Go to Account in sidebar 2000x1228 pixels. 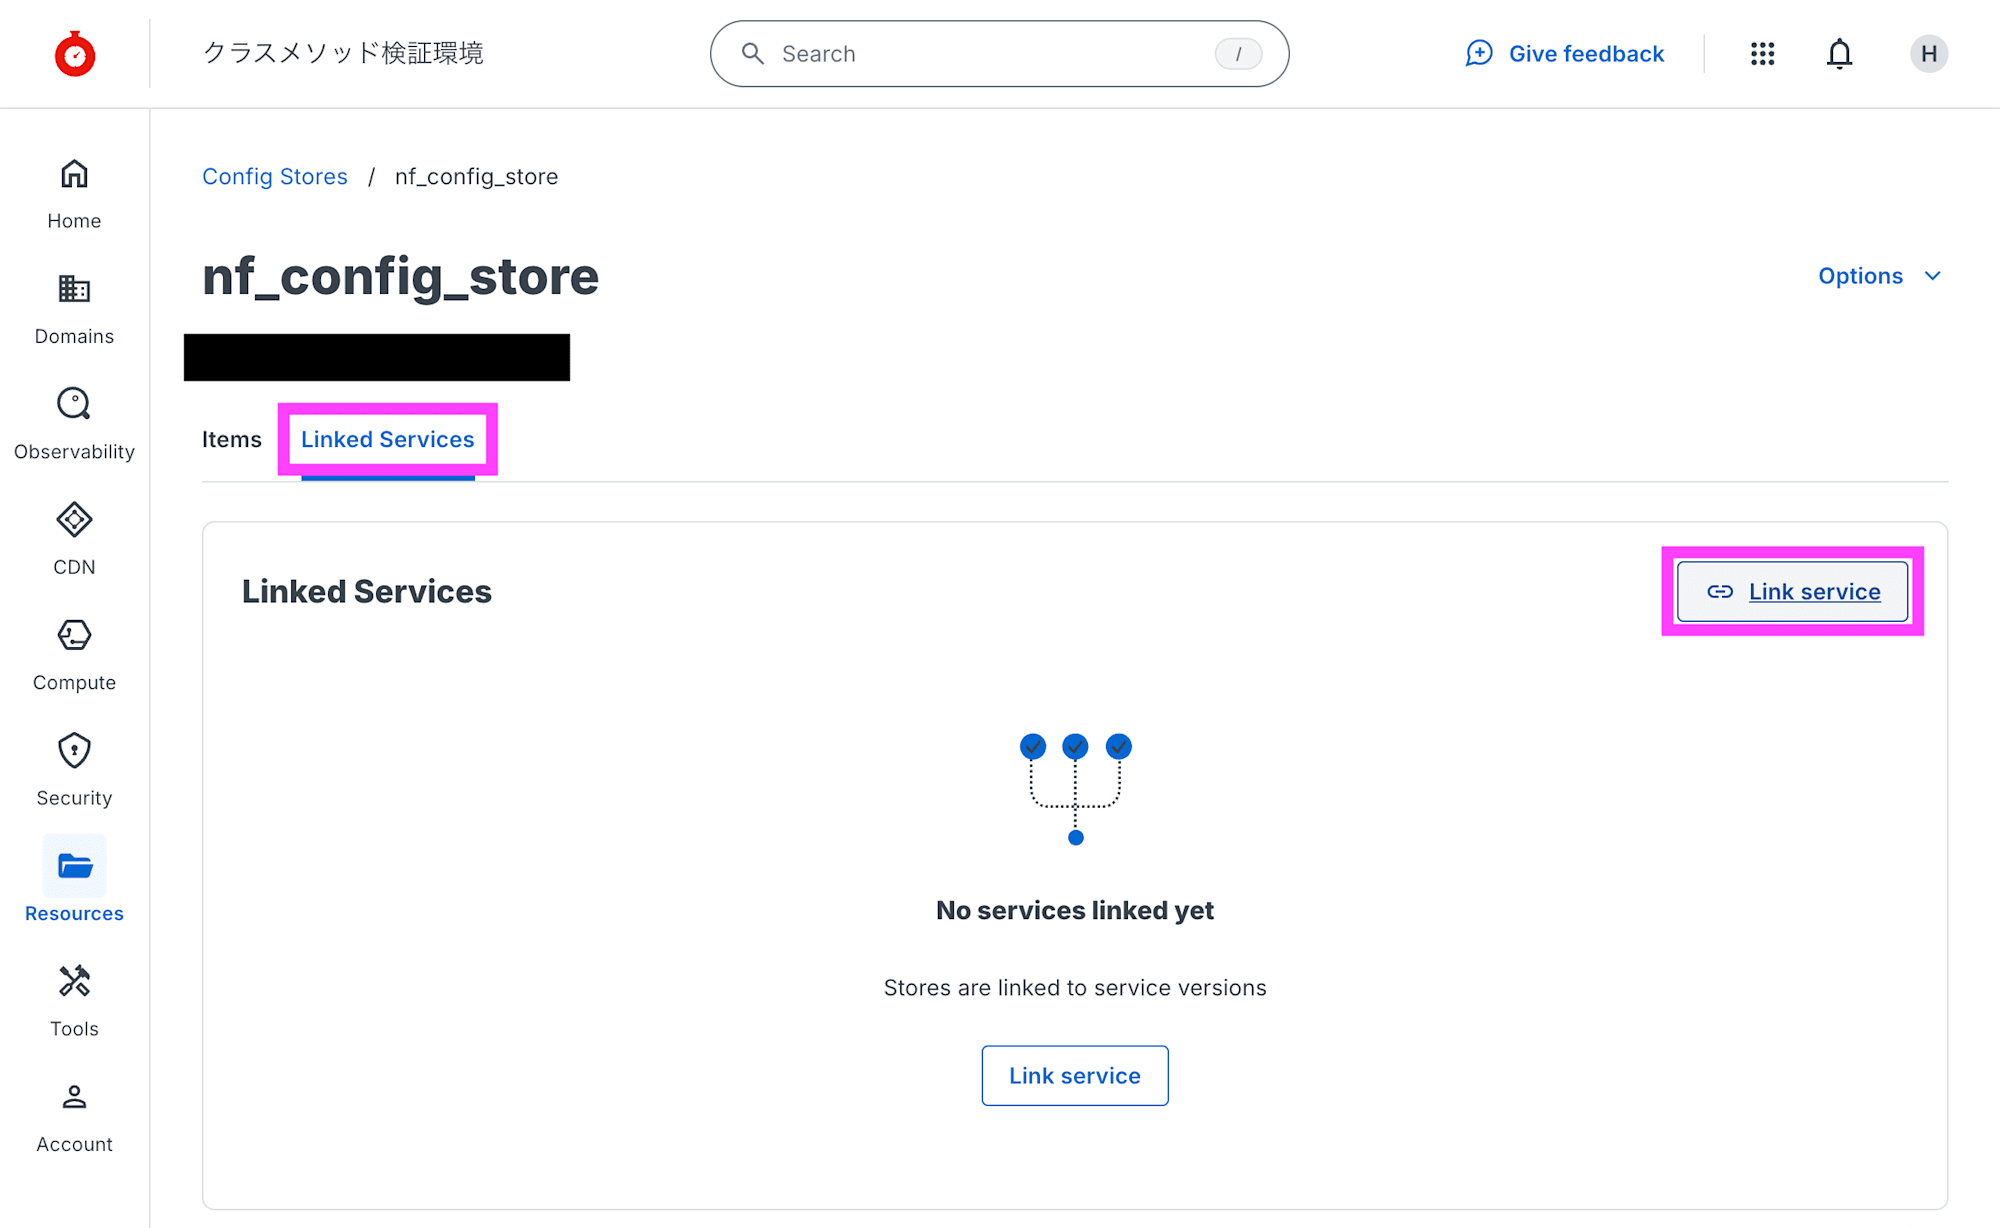(x=74, y=1116)
